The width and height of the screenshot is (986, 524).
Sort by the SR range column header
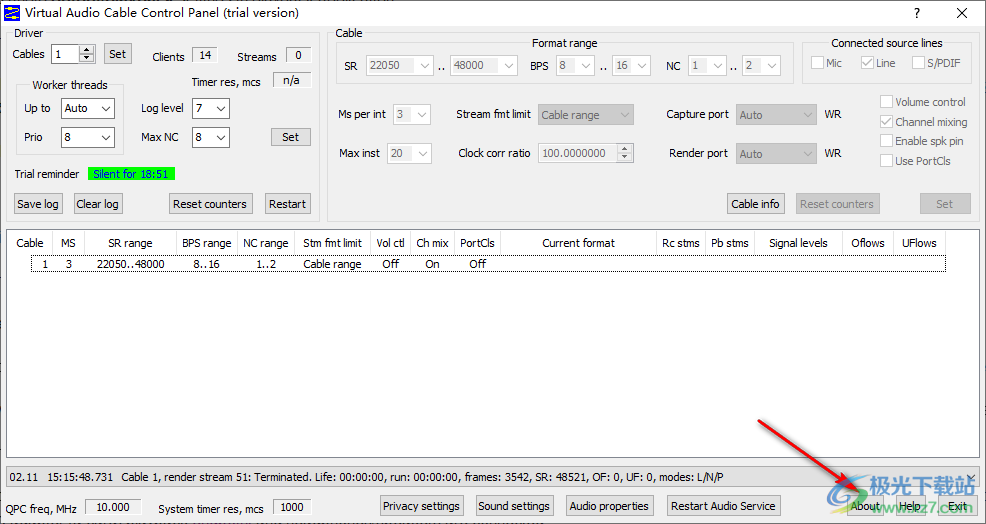(130, 243)
